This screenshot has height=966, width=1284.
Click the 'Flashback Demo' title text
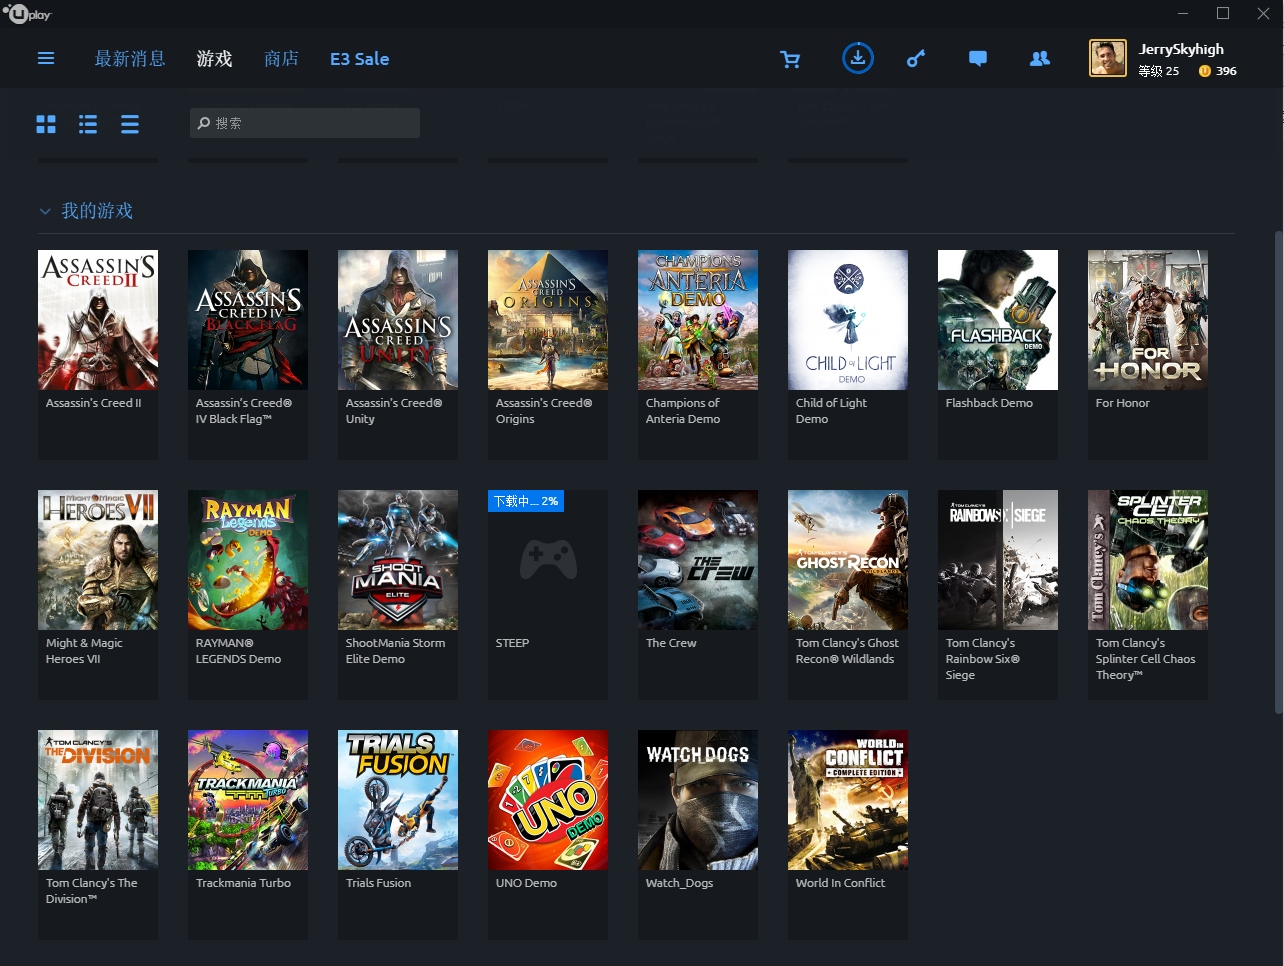click(989, 403)
